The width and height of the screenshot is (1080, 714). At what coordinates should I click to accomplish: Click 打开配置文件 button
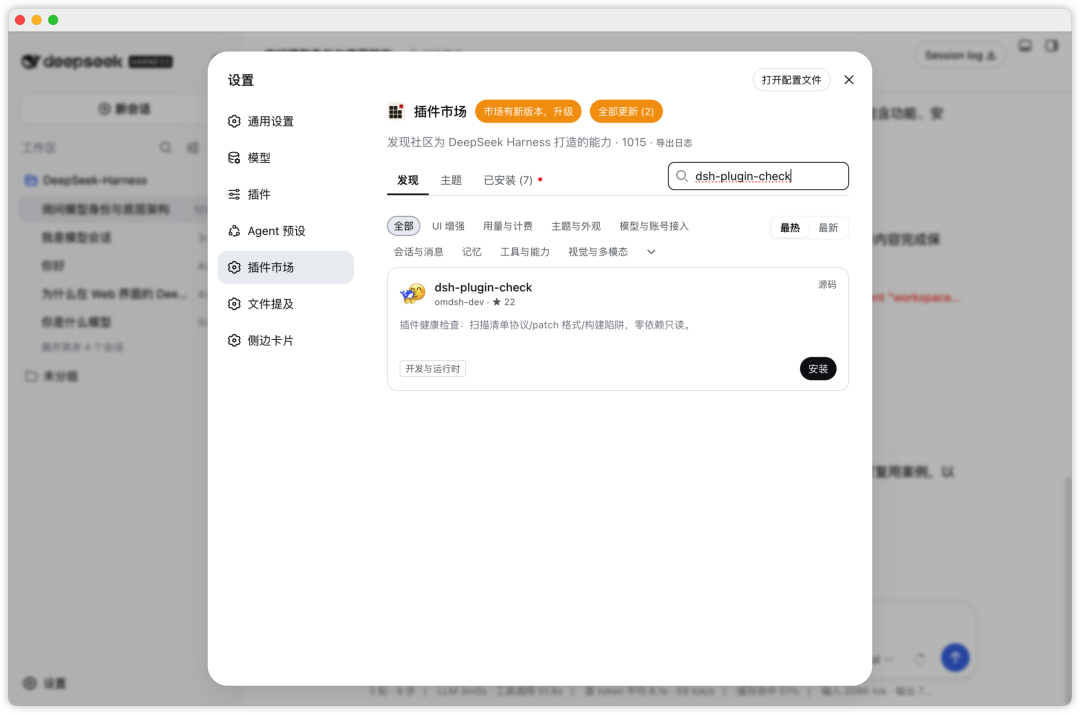(x=791, y=80)
